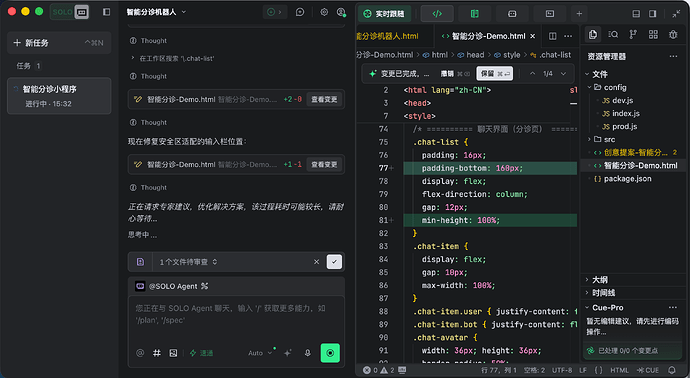Open the settings gear icon
Screen dimensions: 690x378
coord(324,12)
